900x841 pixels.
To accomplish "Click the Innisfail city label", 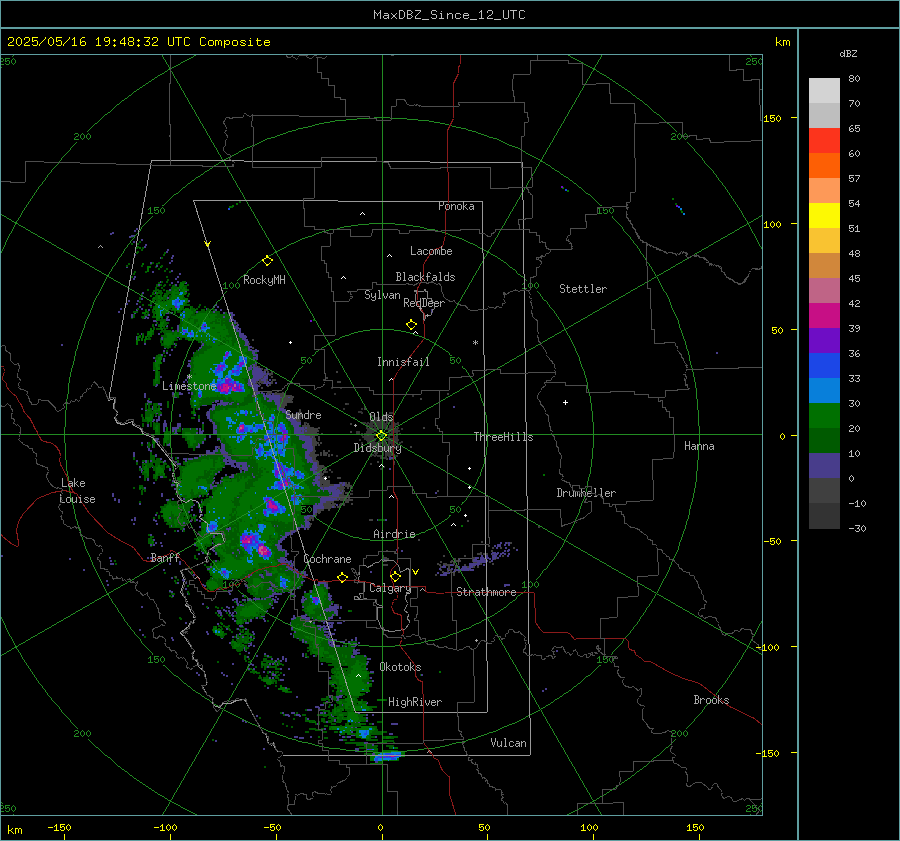I will click(403, 362).
